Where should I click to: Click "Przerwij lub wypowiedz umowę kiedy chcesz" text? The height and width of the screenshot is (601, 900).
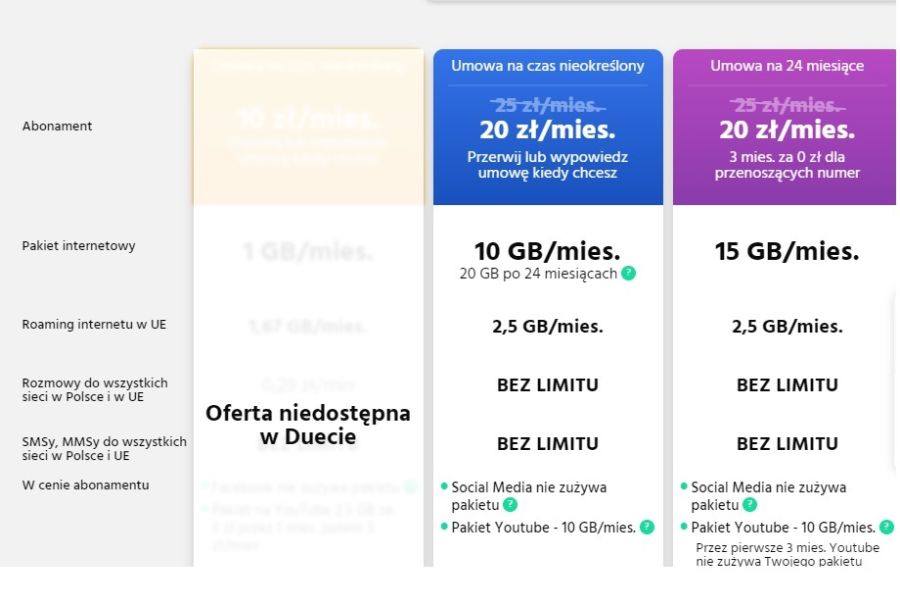click(548, 165)
